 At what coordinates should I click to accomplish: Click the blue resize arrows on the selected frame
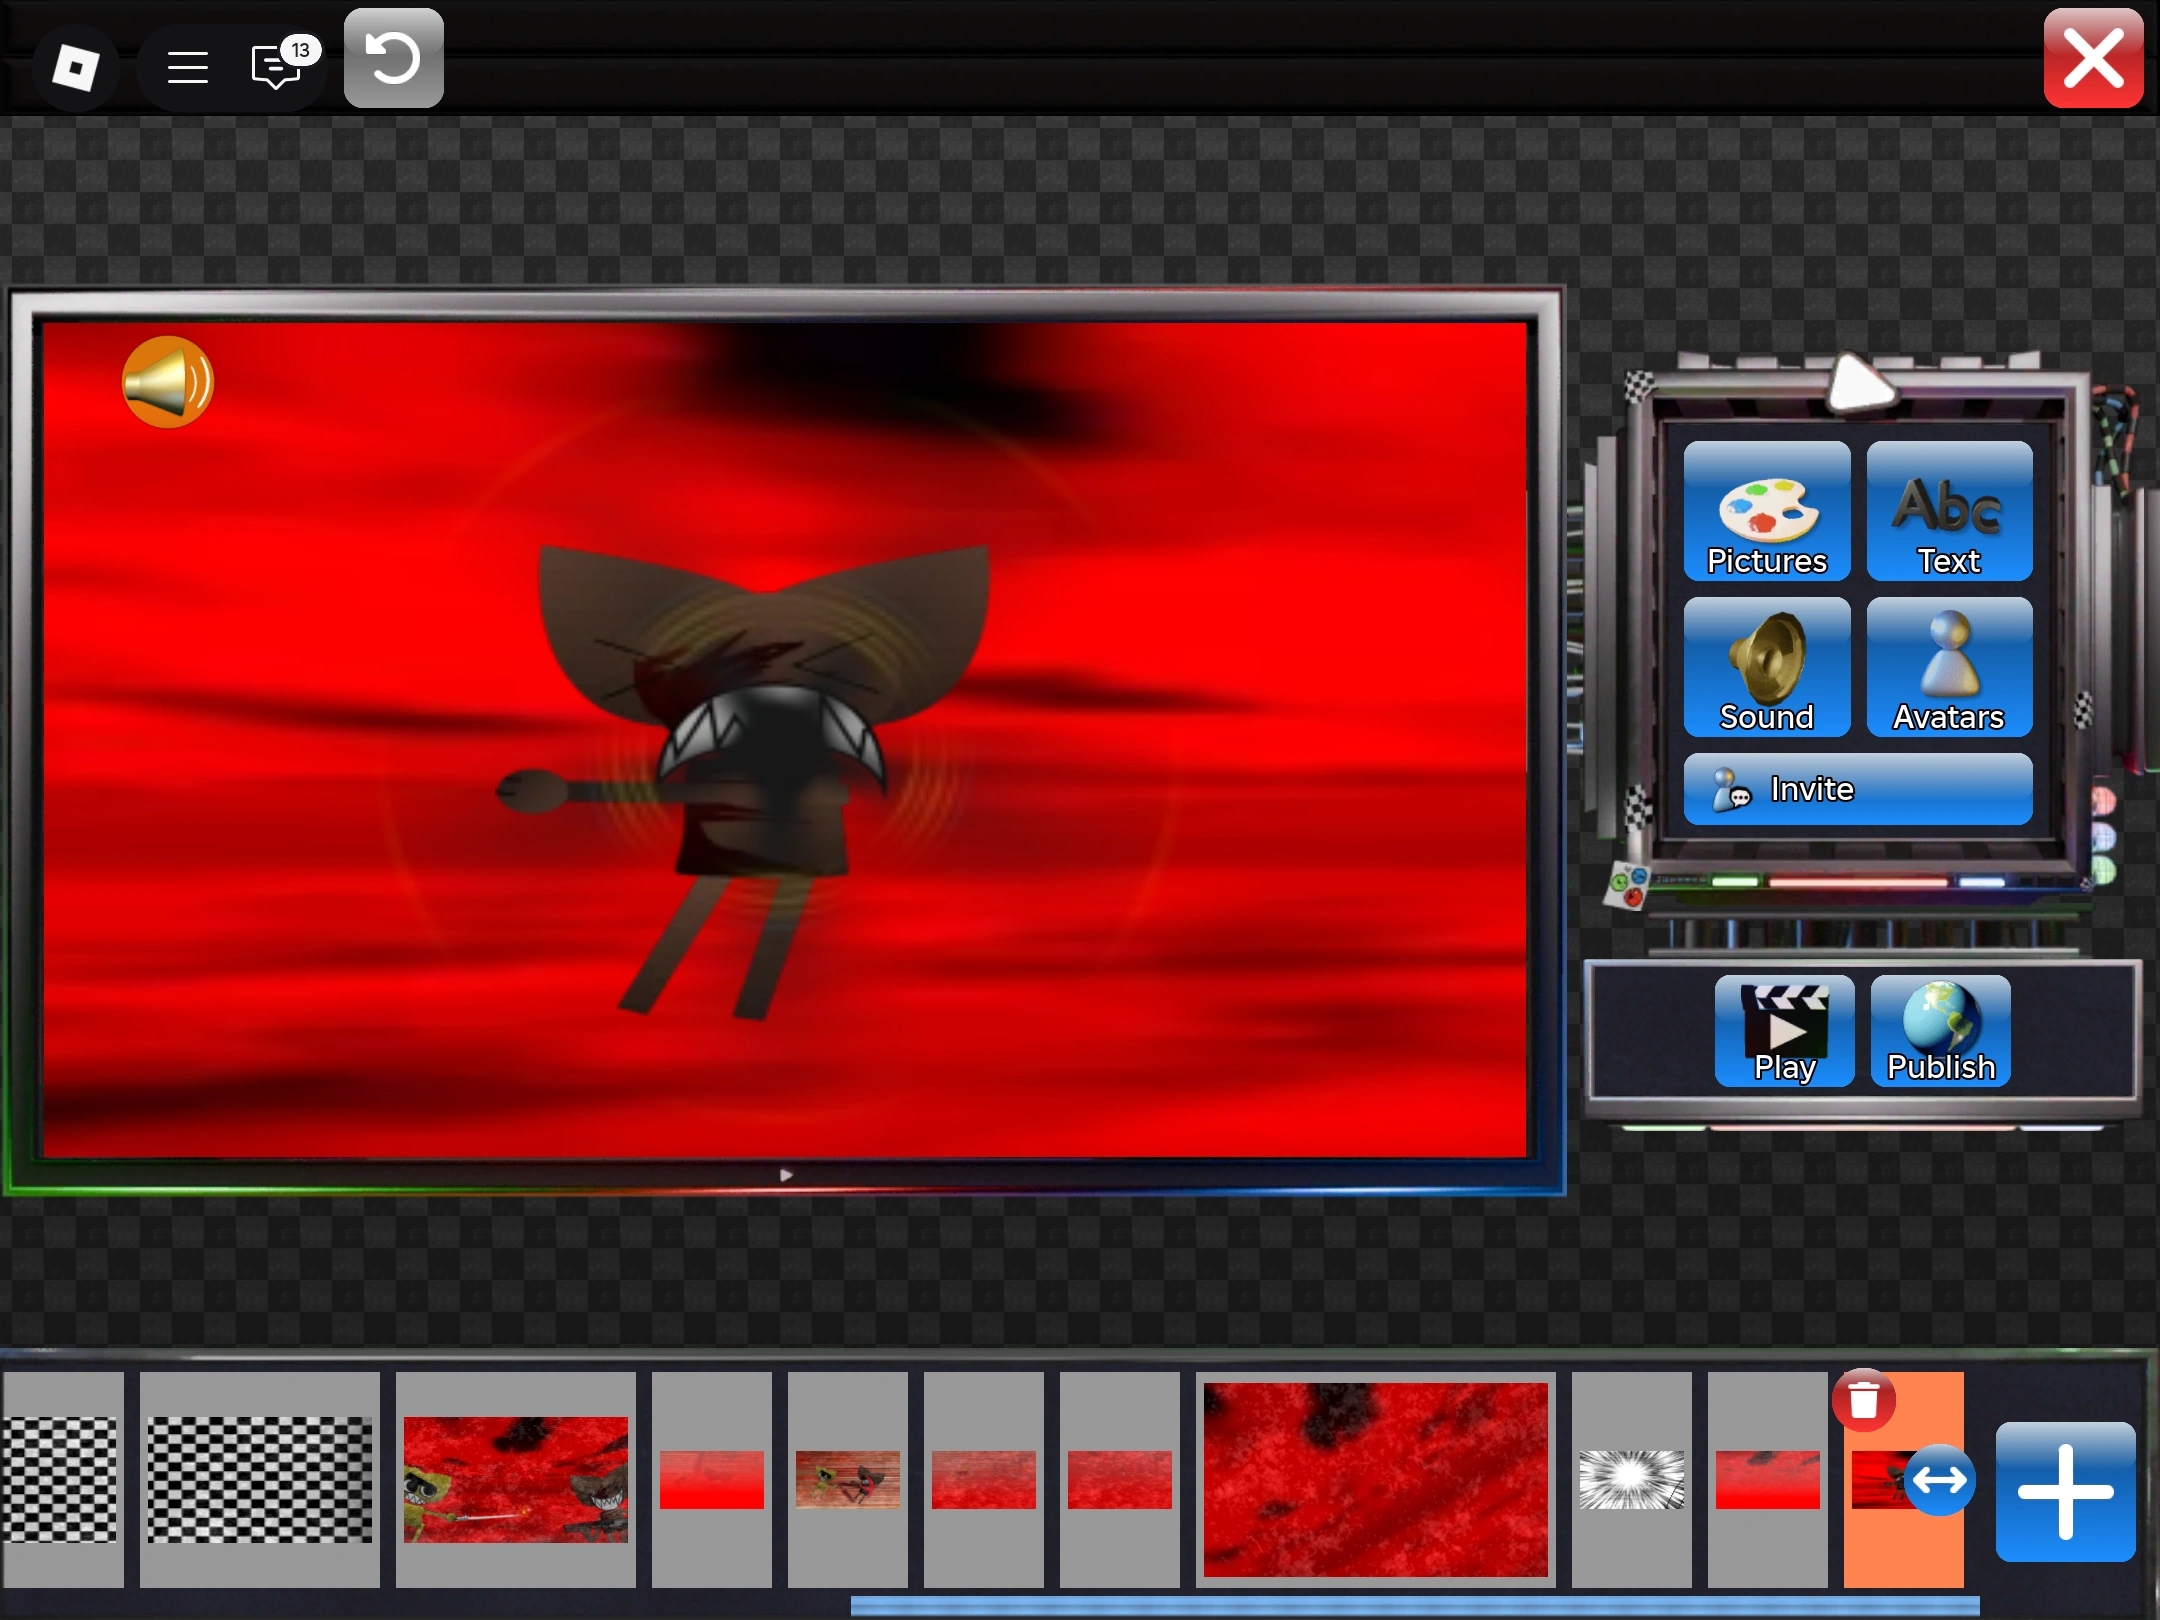pyautogui.click(x=1939, y=1480)
